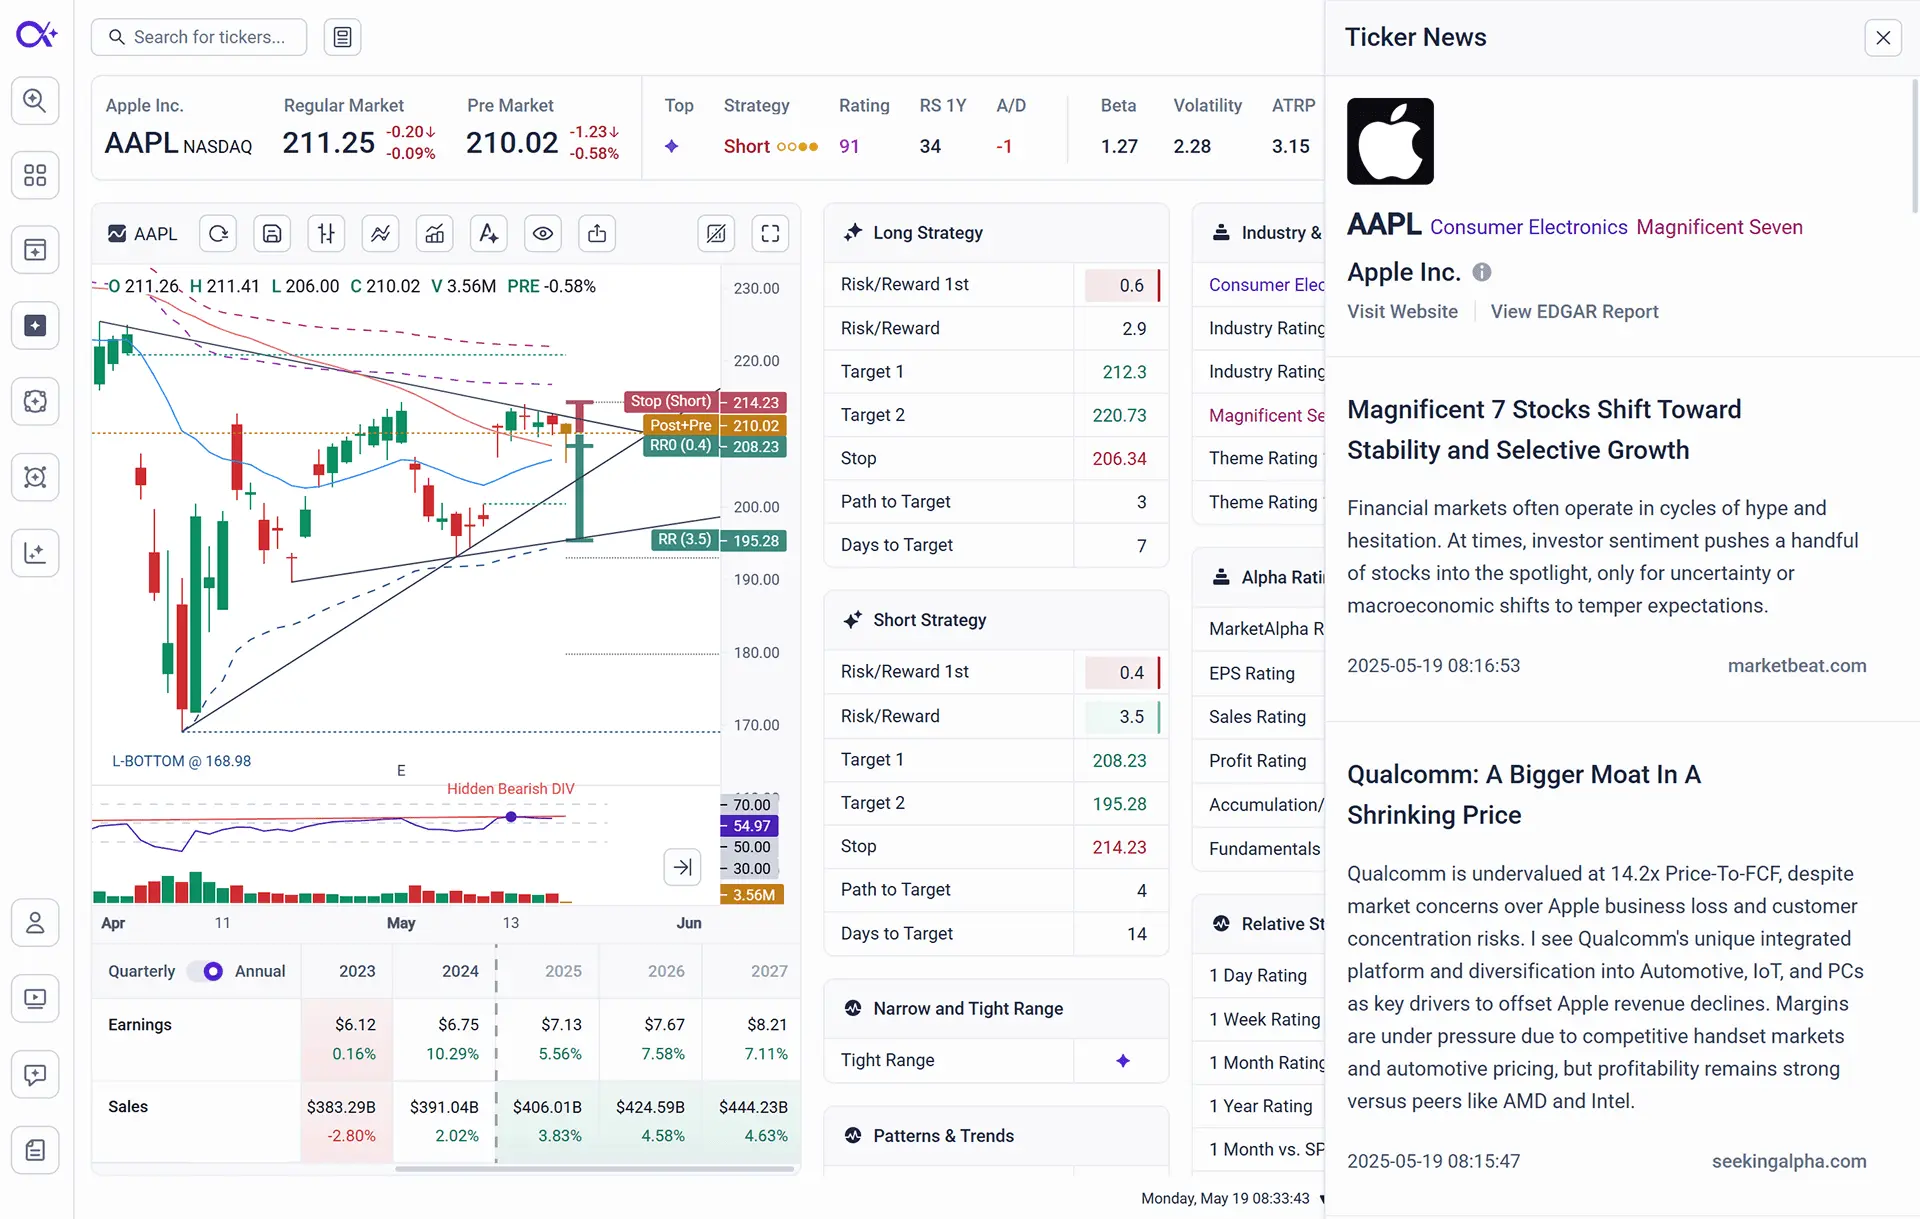Open chart bar-style settings icon
This screenshot has height=1219, width=1920.
[x=326, y=233]
